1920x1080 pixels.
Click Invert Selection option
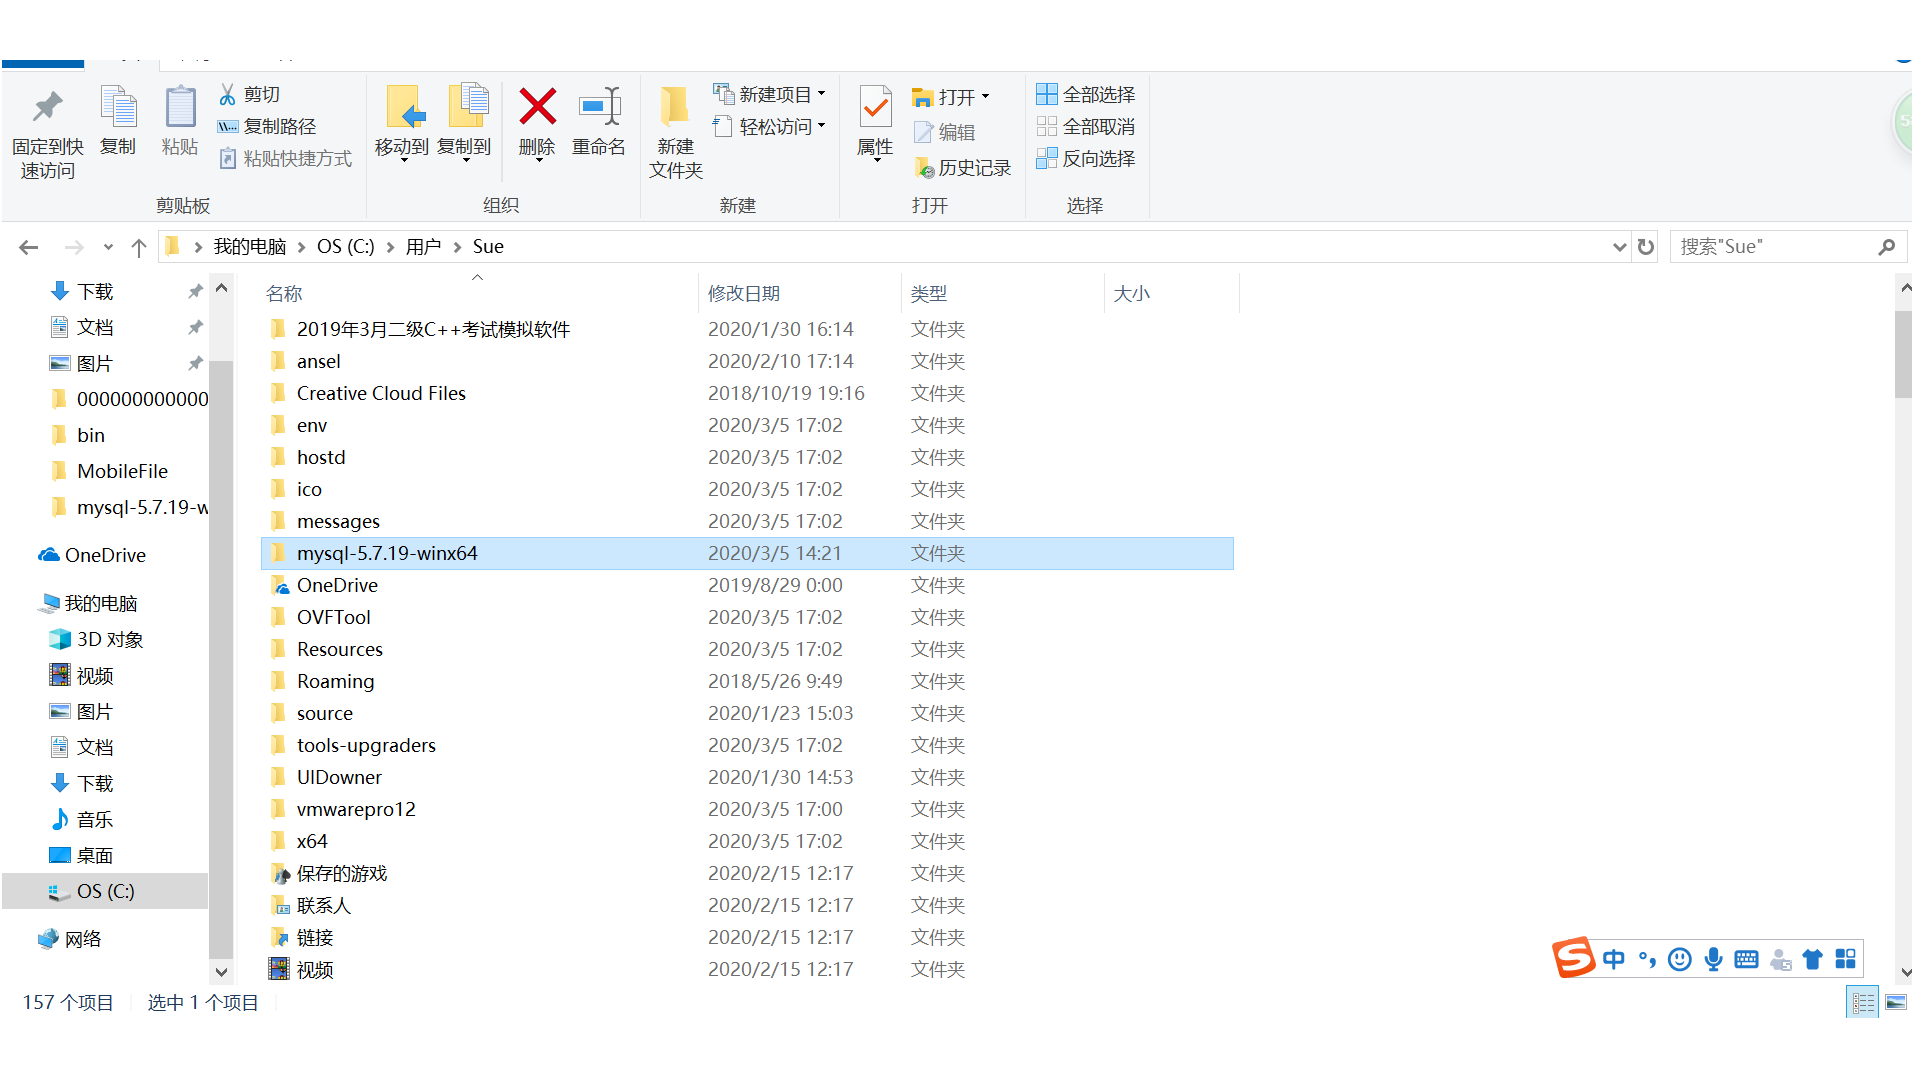pyautogui.click(x=1086, y=159)
